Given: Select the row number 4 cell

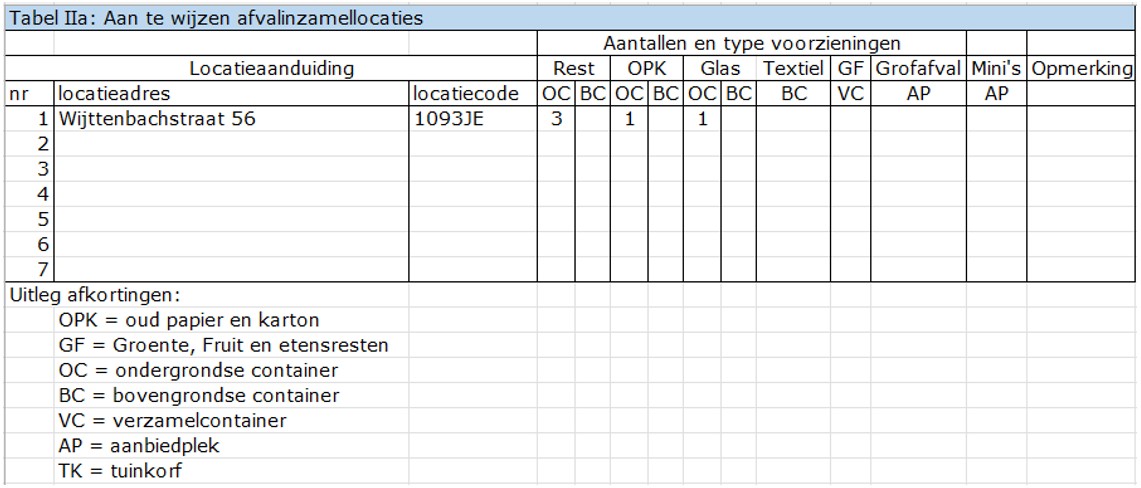Looking at the screenshot, I should (30, 194).
